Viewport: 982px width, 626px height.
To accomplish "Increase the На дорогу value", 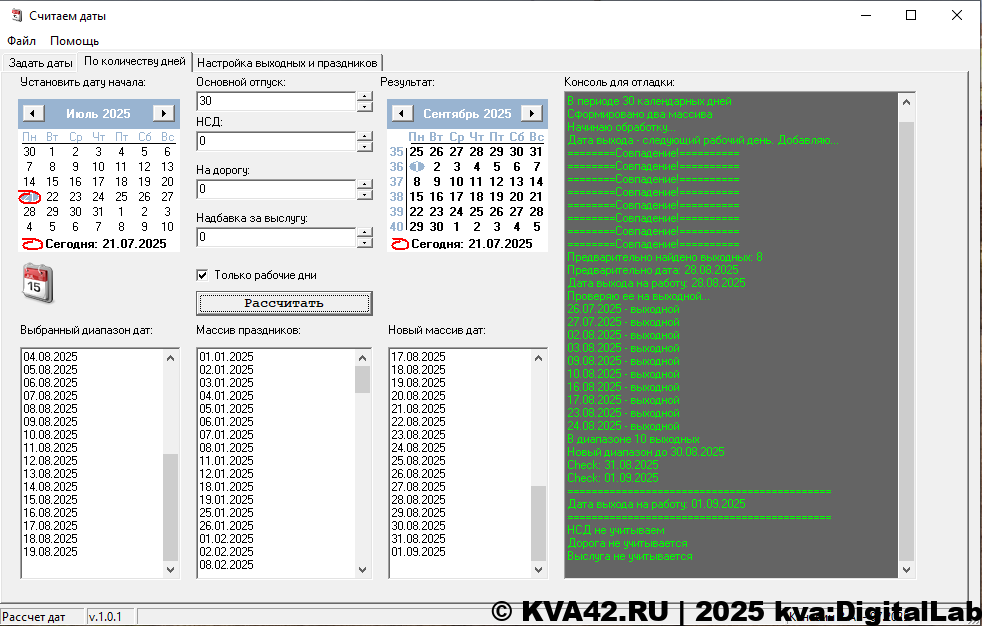I will pyautogui.click(x=365, y=184).
